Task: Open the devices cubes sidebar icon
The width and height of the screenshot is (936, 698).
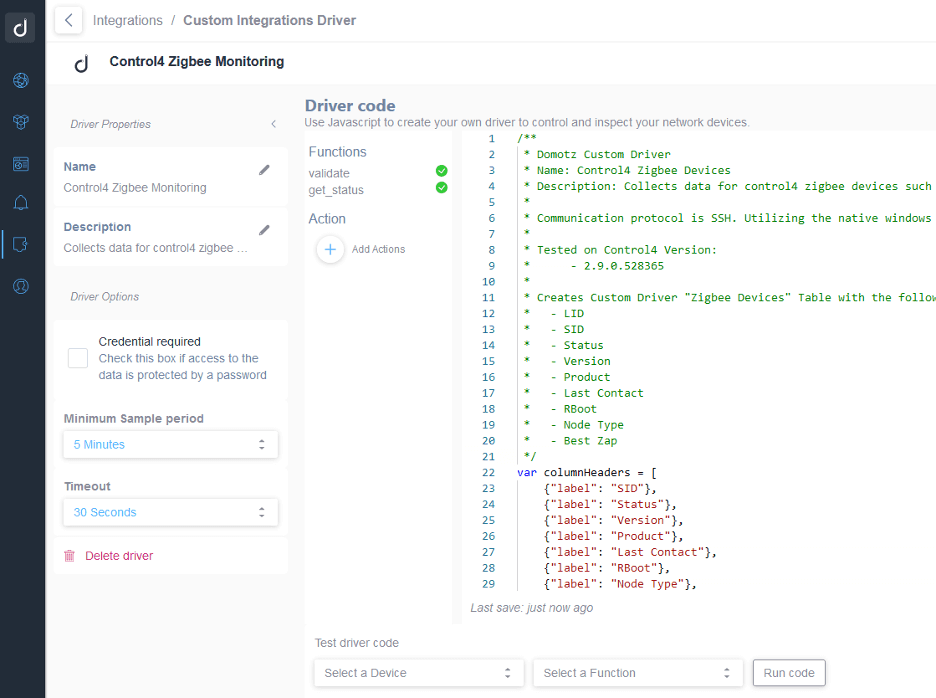Action: click(21, 122)
